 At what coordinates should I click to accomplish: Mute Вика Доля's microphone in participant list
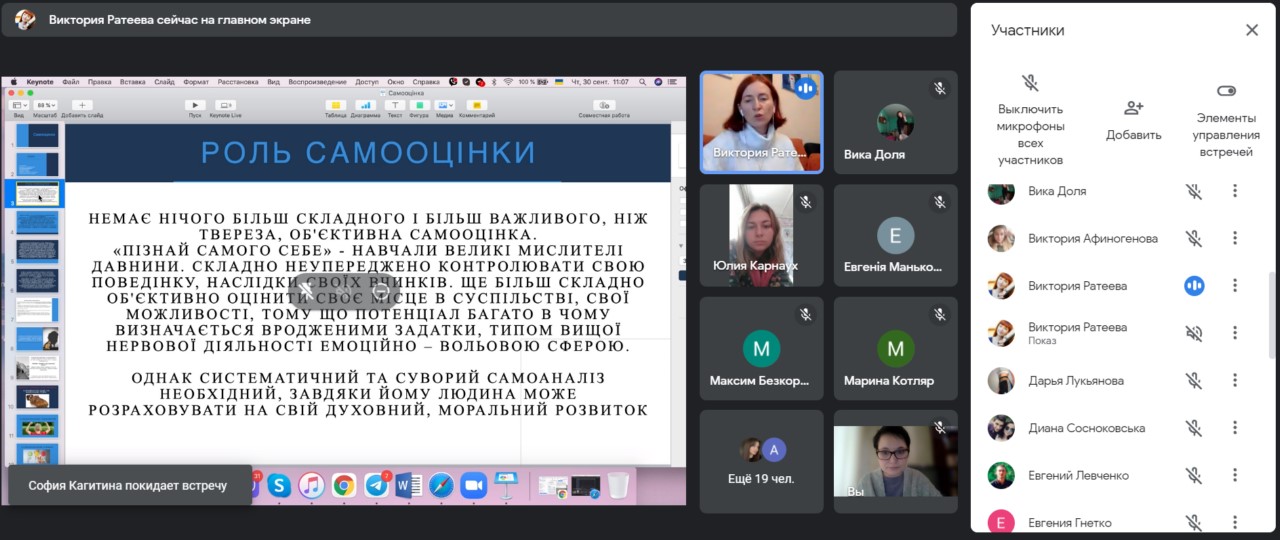point(1193,191)
